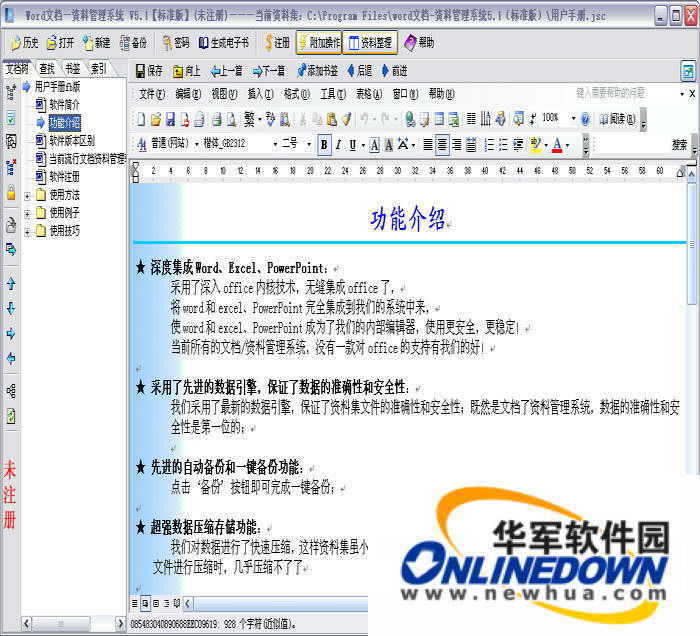Open the 帮助 help button

click(x=419, y=43)
